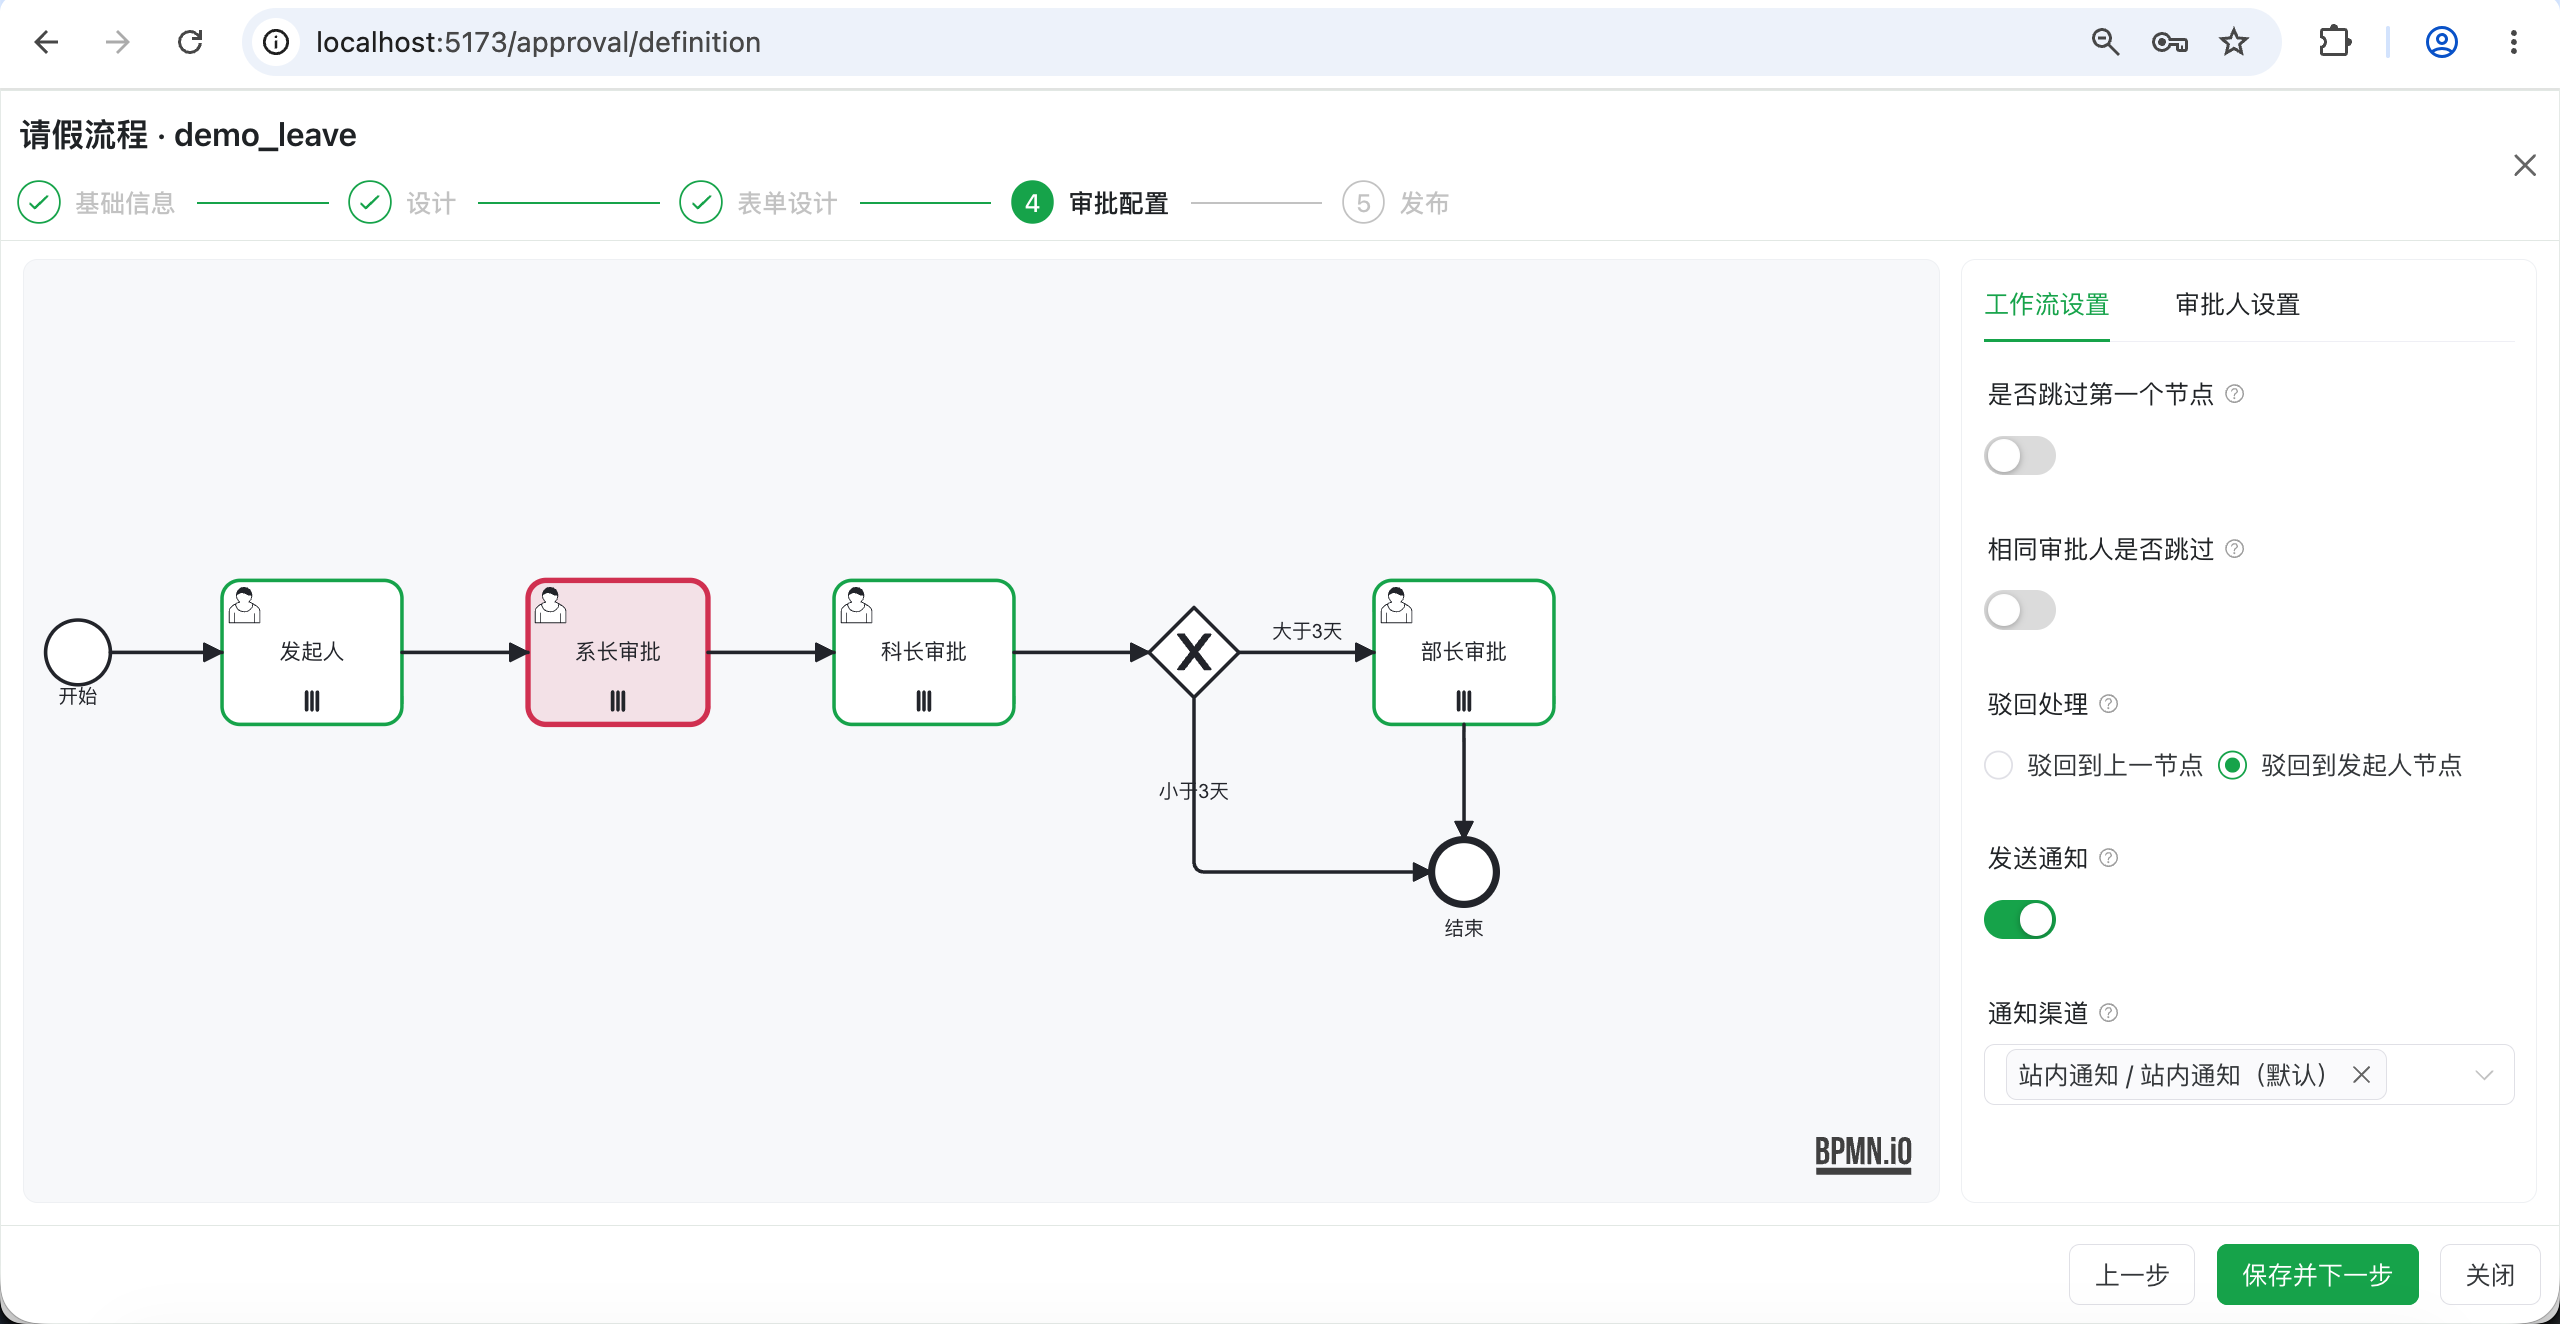Select the 驳回到上一节点 radio option
The width and height of the screenshot is (2560, 1324).
tap(2094, 766)
